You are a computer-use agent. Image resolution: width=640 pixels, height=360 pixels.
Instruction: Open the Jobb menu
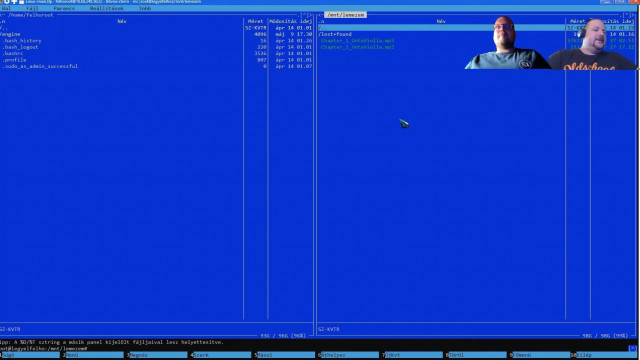pyautogui.click(x=145, y=8)
